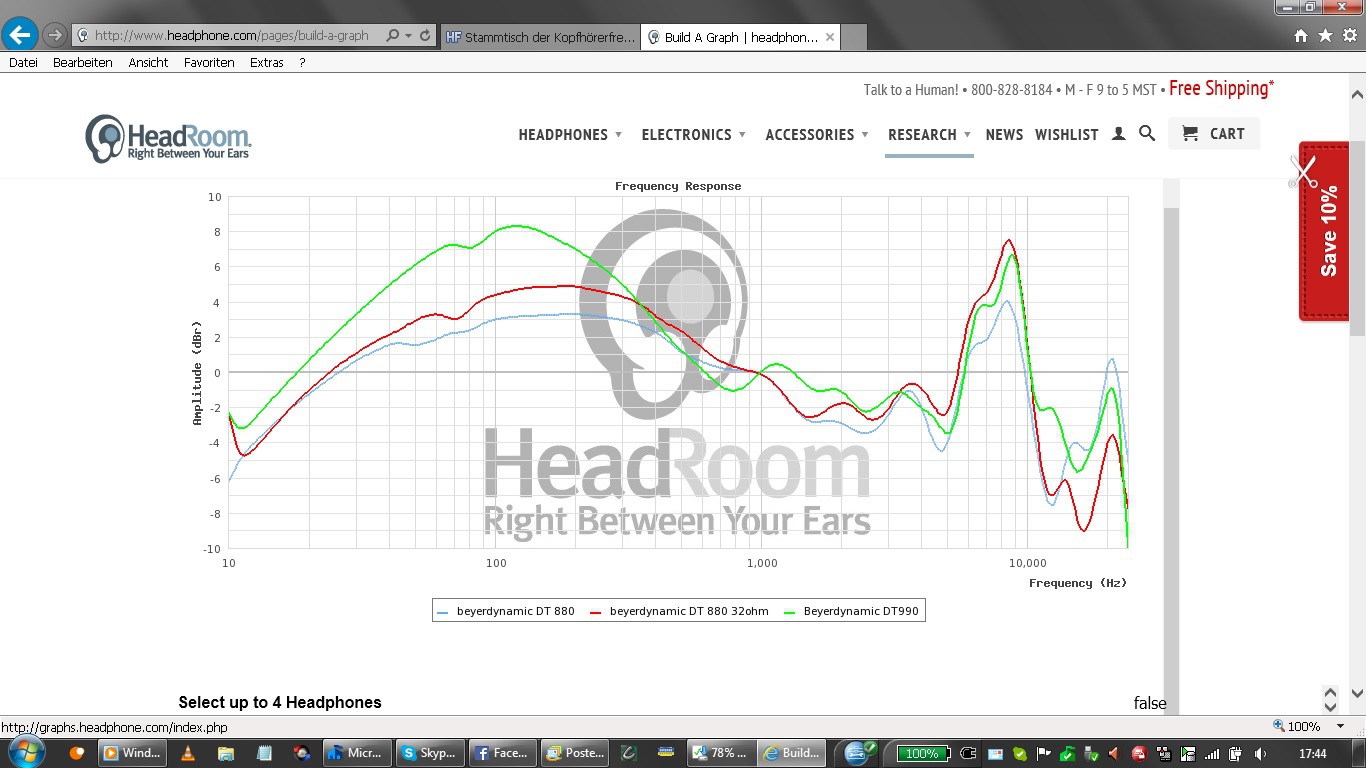Click the account user icon in site header
The image size is (1366, 768).
pyautogui.click(x=1119, y=134)
